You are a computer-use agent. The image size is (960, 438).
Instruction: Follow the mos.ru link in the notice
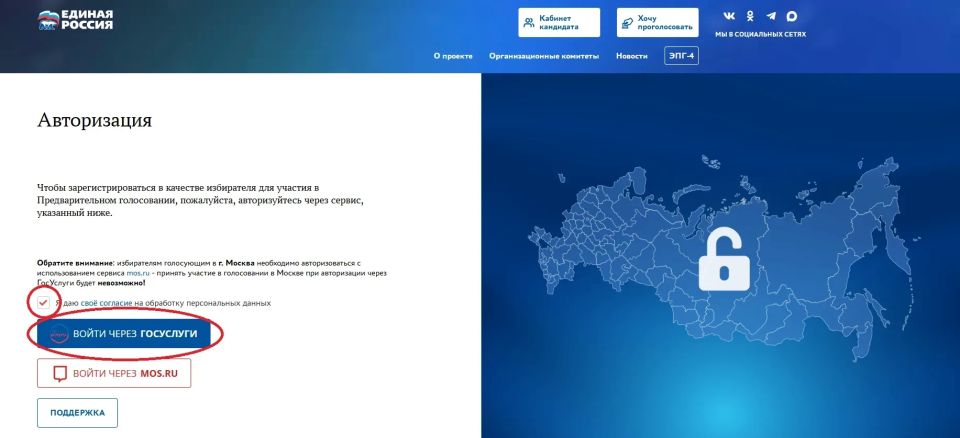click(138, 273)
